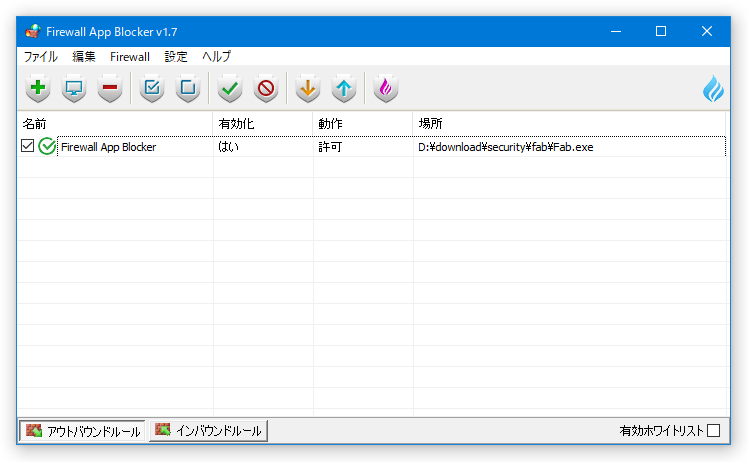Click the monitor Add Process toolbar icon
The image size is (748, 462).
[74, 88]
